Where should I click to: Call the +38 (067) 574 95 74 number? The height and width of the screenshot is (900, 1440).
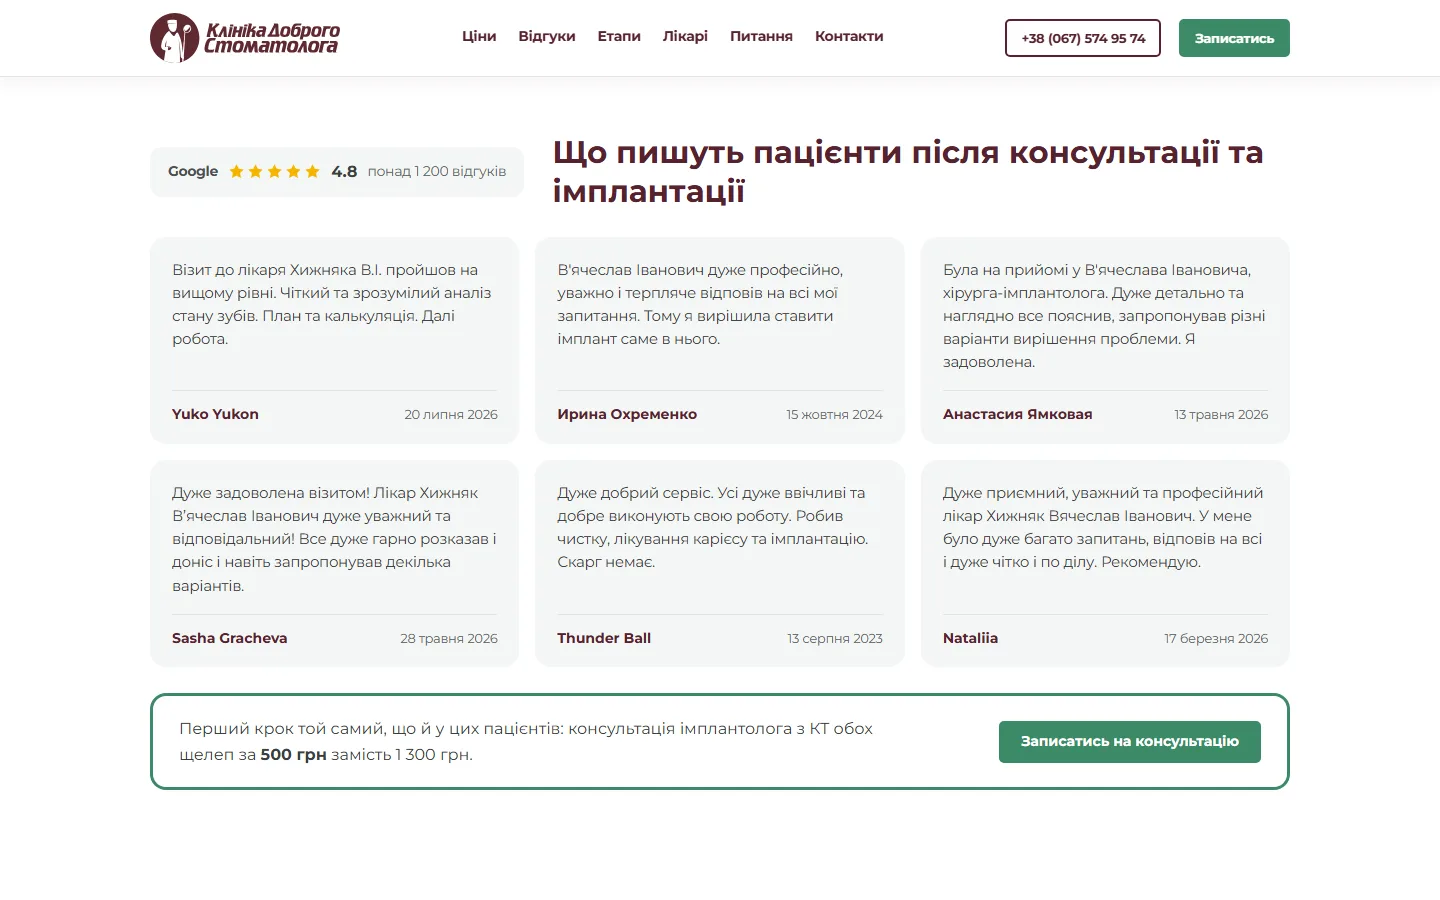point(1083,38)
